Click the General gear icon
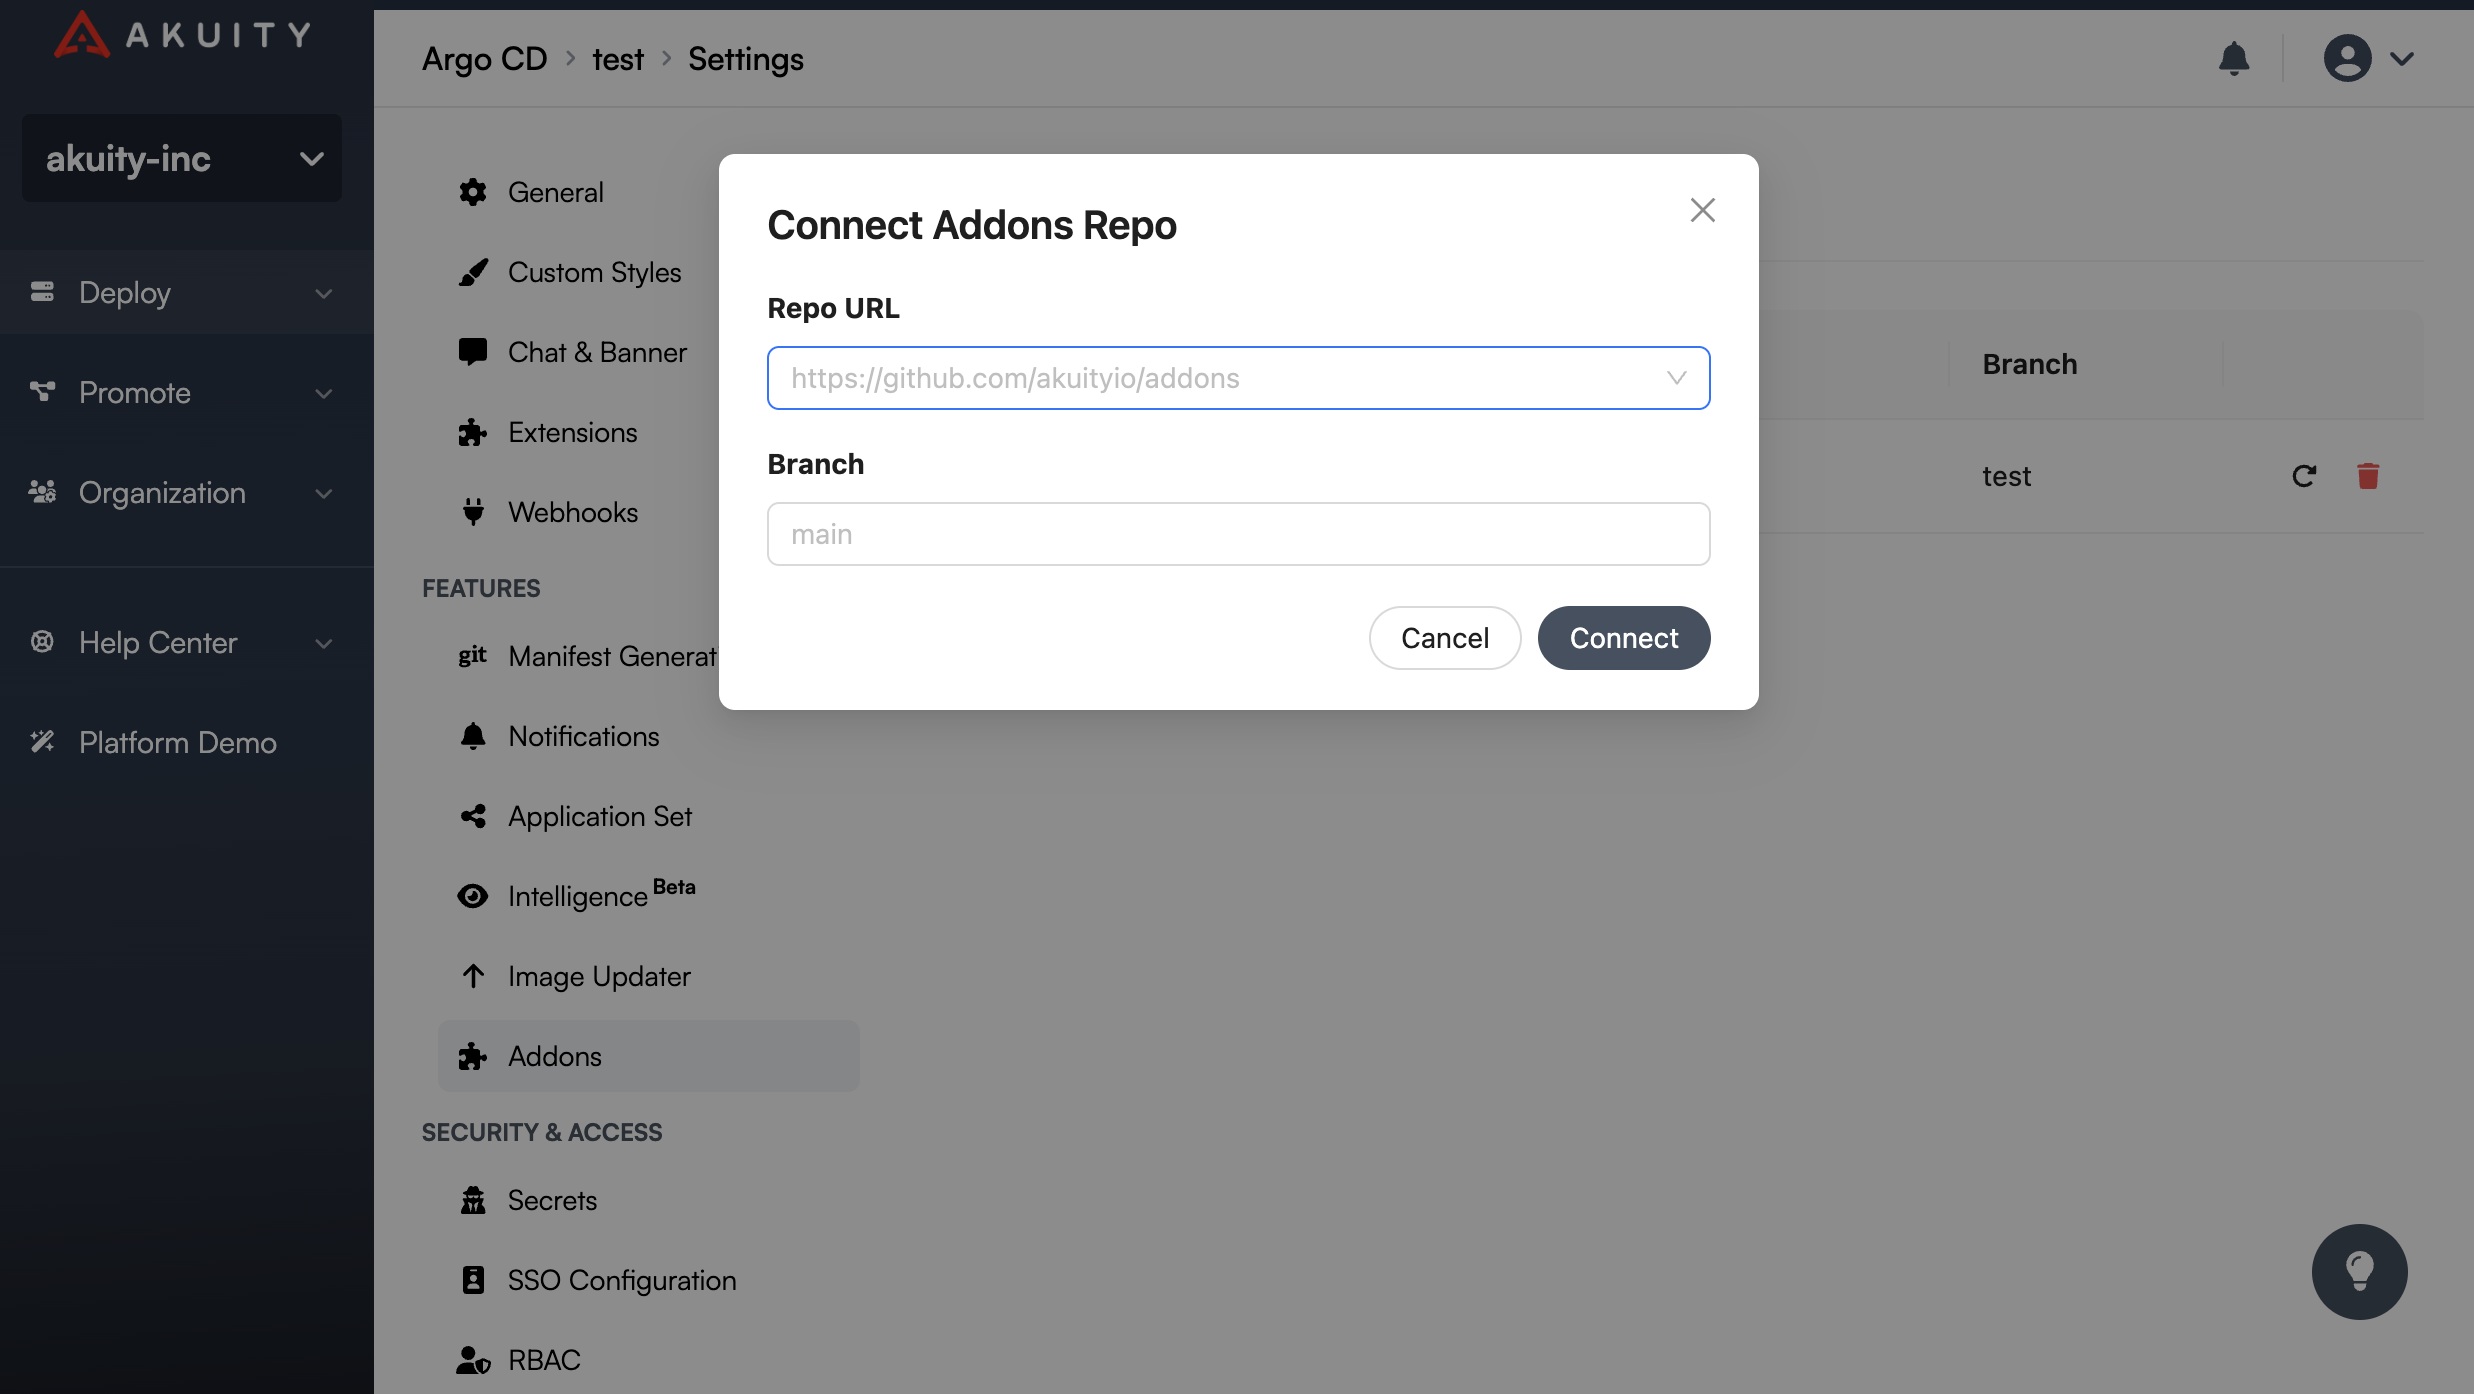The image size is (2474, 1394). coord(473,192)
